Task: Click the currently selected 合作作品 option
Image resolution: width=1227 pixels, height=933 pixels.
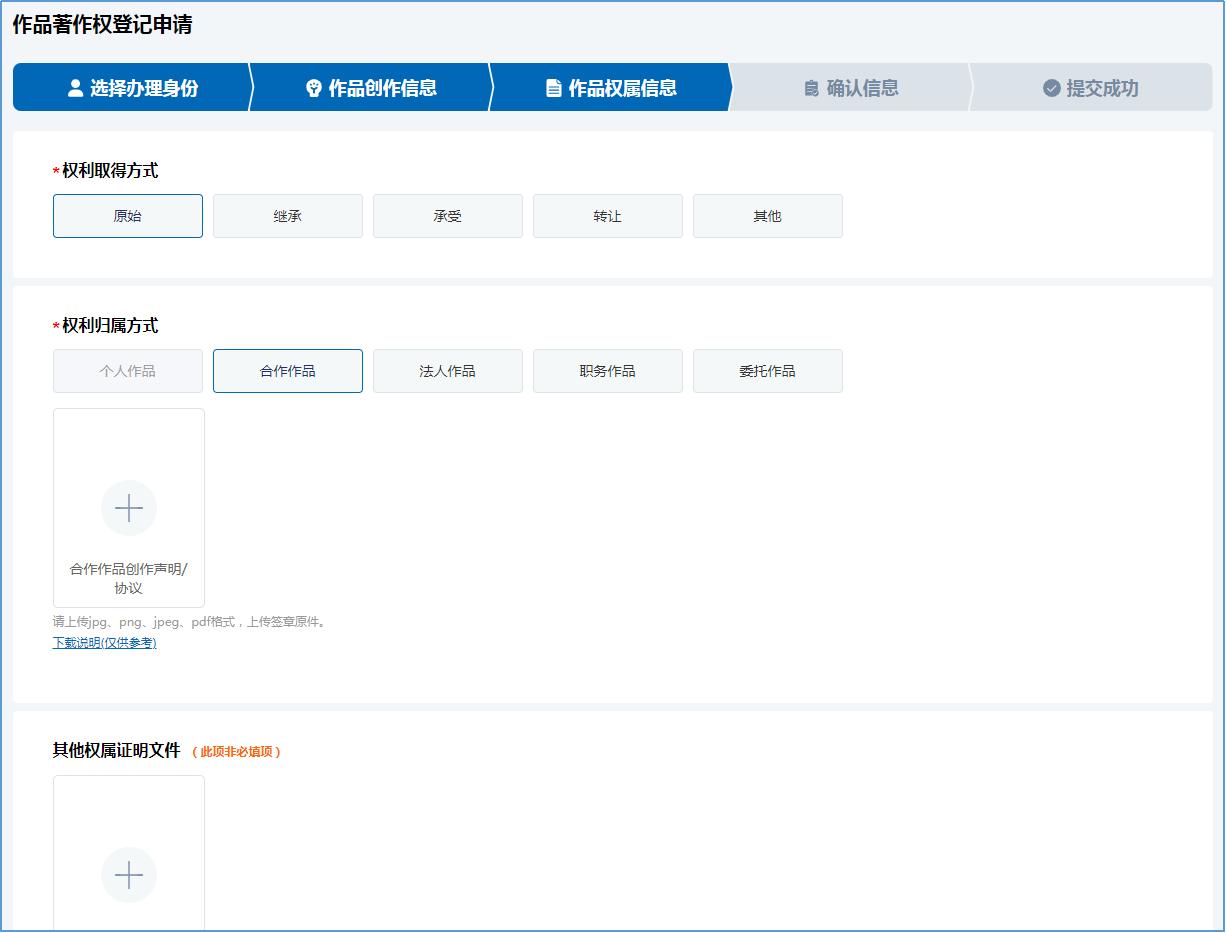Action: (x=287, y=371)
